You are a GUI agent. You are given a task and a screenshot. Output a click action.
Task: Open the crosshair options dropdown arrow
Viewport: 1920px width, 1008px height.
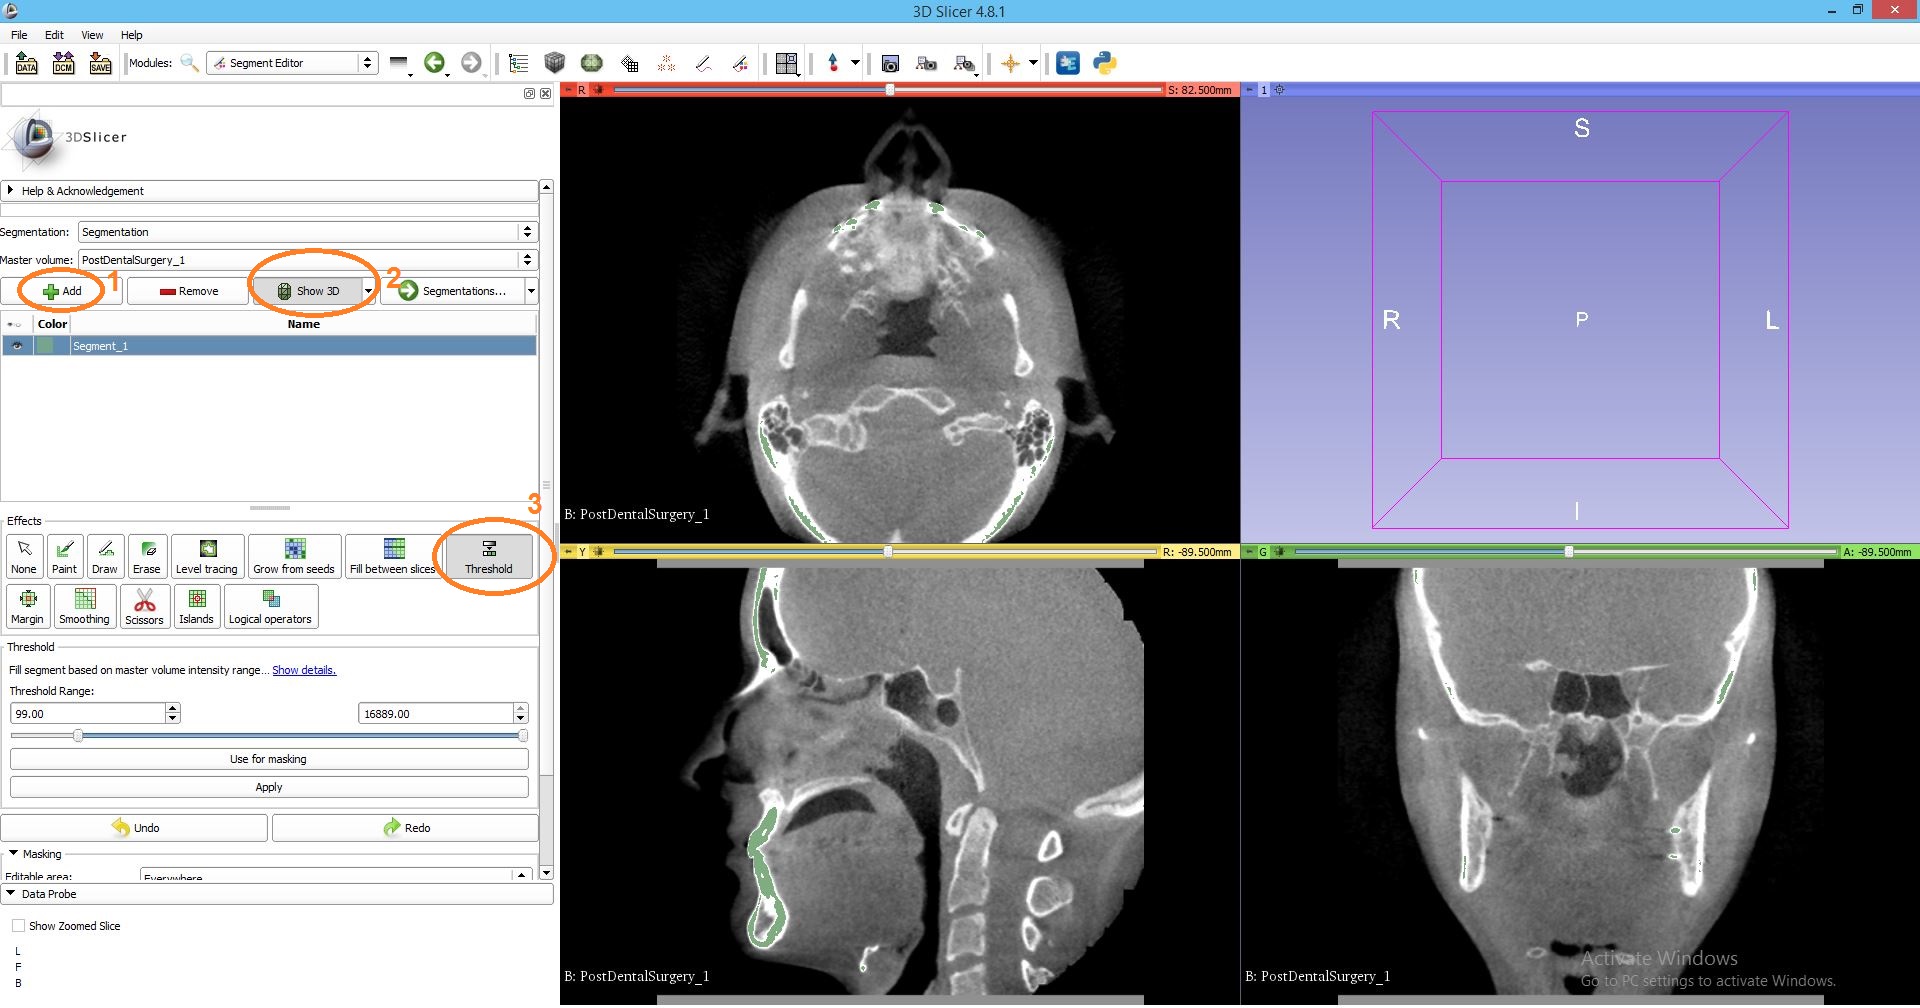click(1033, 63)
